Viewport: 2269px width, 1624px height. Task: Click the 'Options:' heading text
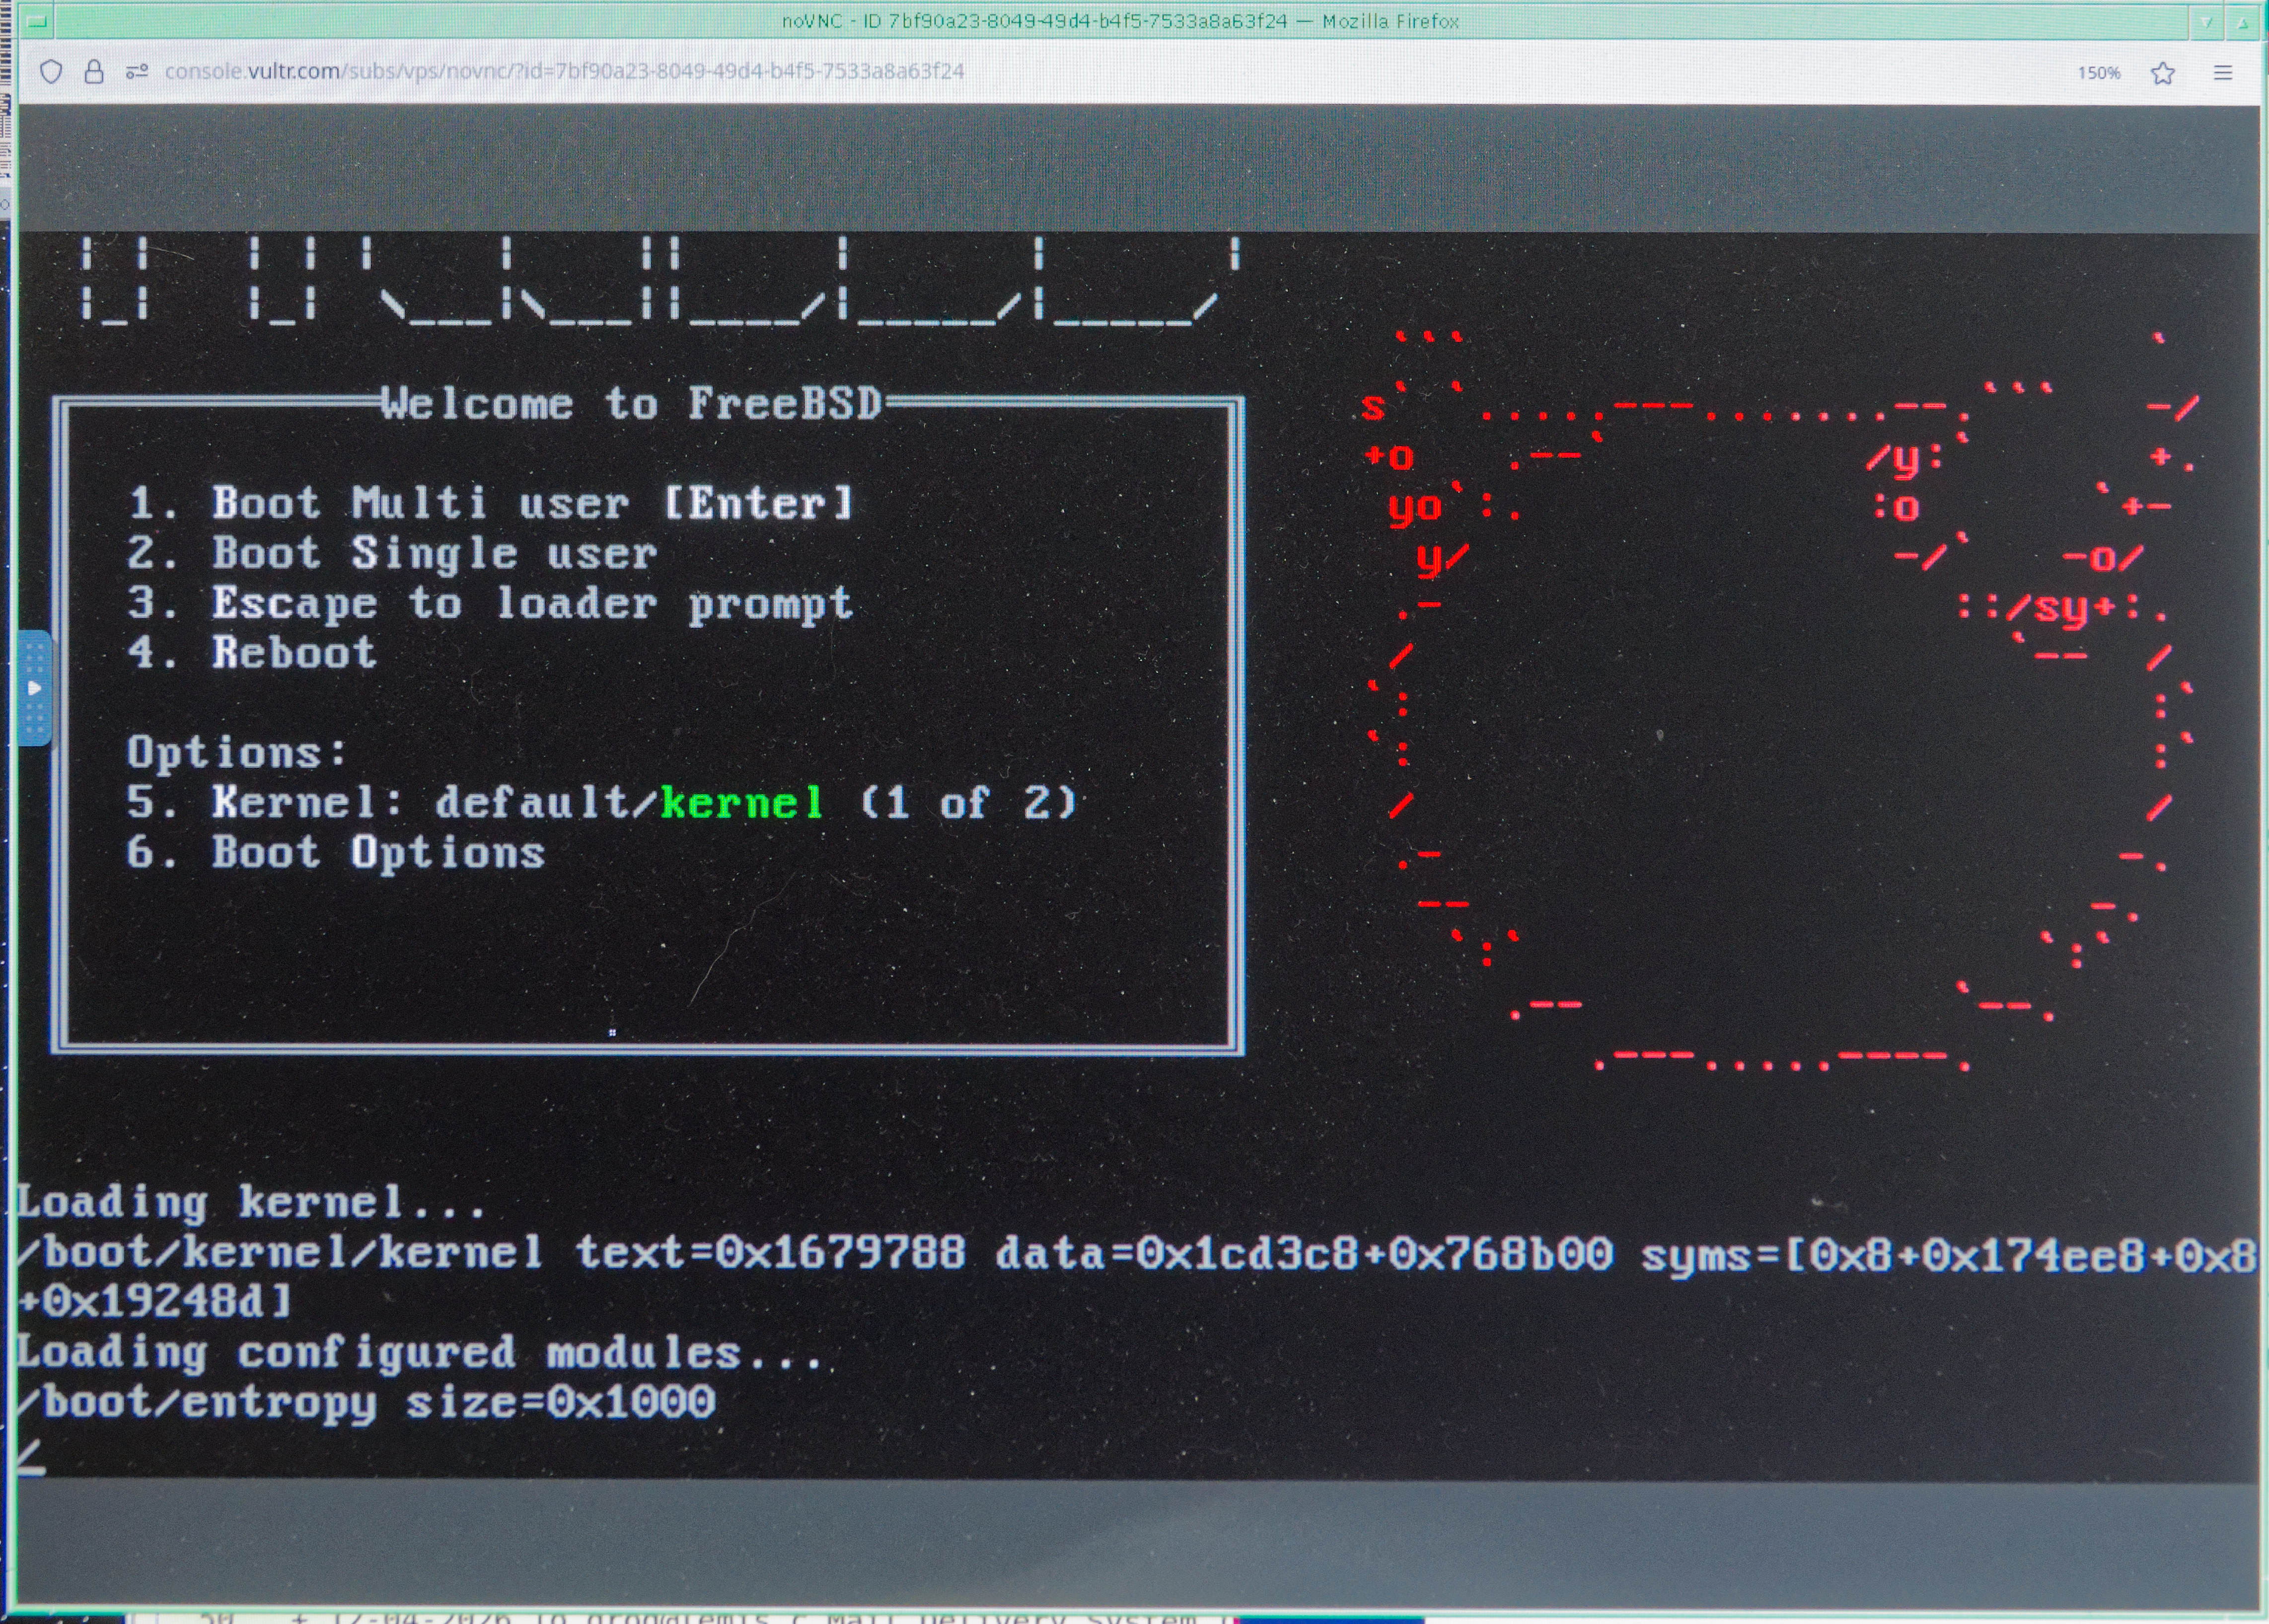point(237,752)
